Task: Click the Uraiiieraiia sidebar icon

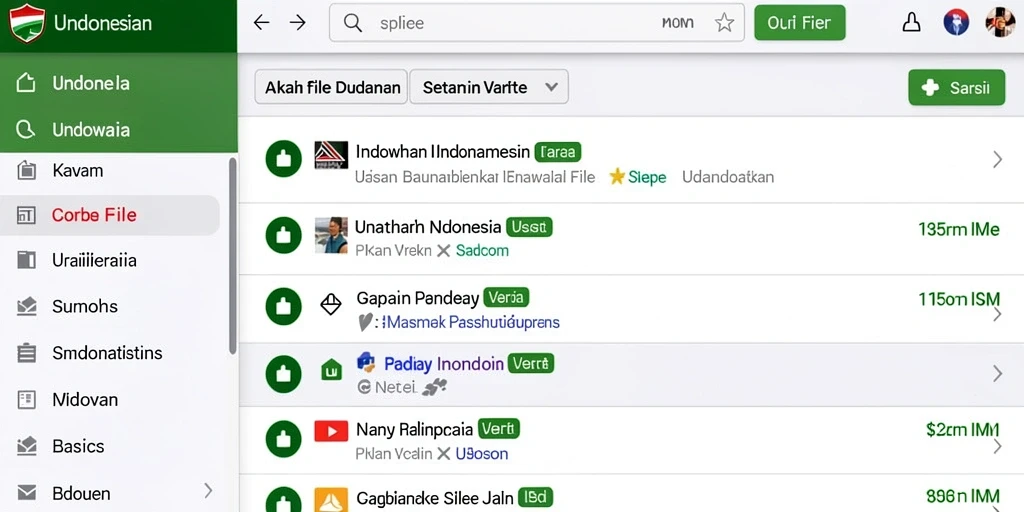Action: 26,260
